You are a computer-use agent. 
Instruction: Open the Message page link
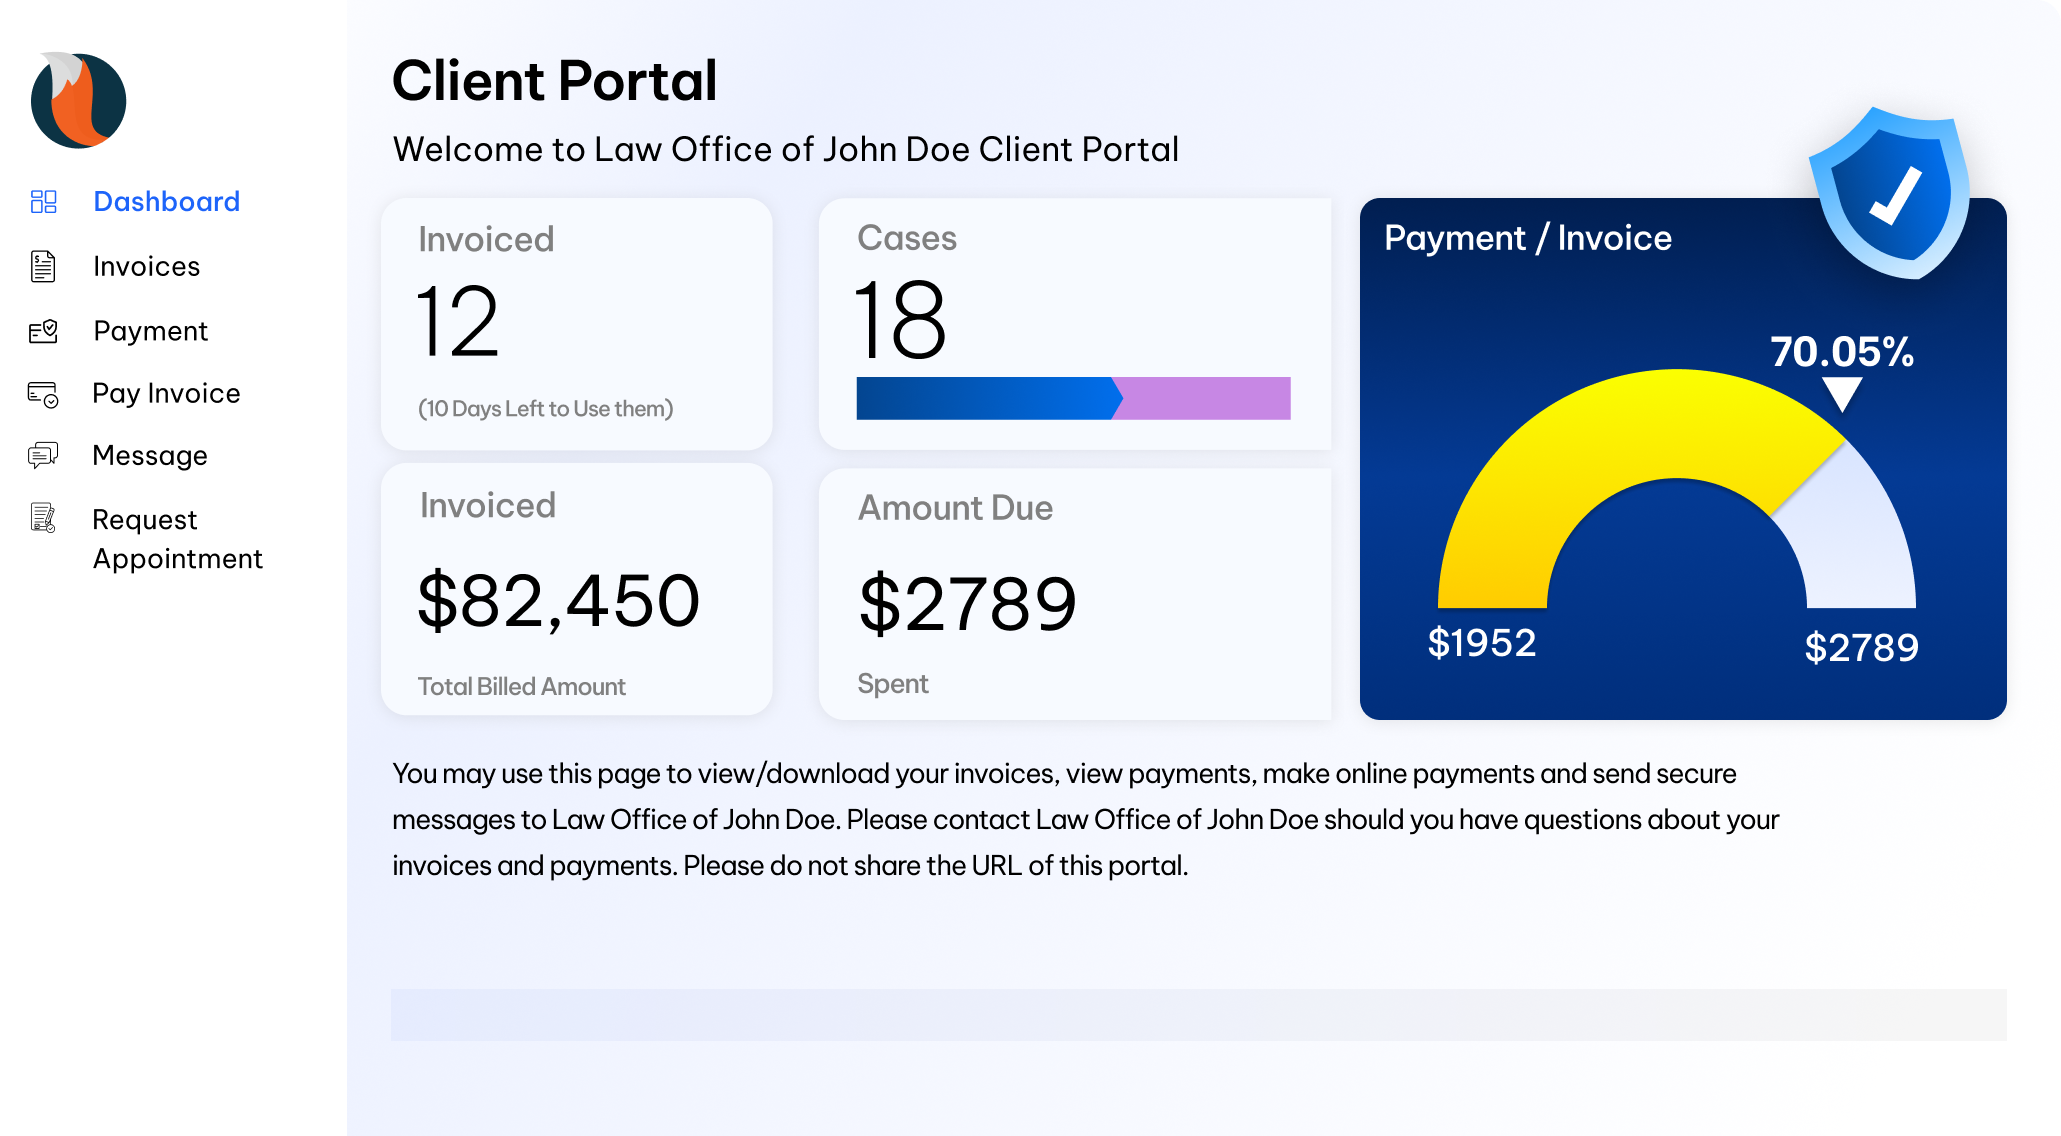150,456
